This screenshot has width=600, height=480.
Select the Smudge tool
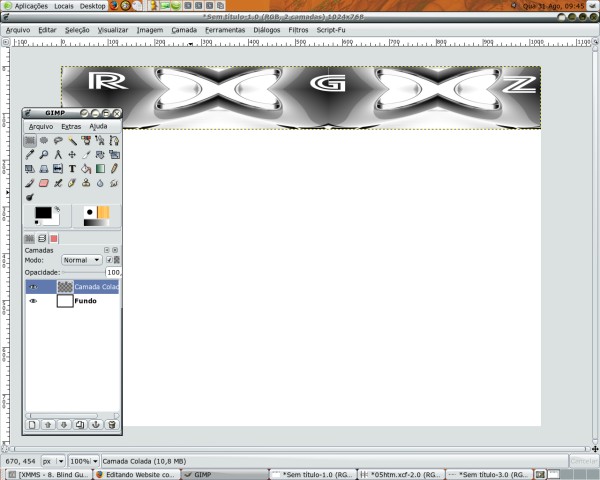tap(114, 183)
